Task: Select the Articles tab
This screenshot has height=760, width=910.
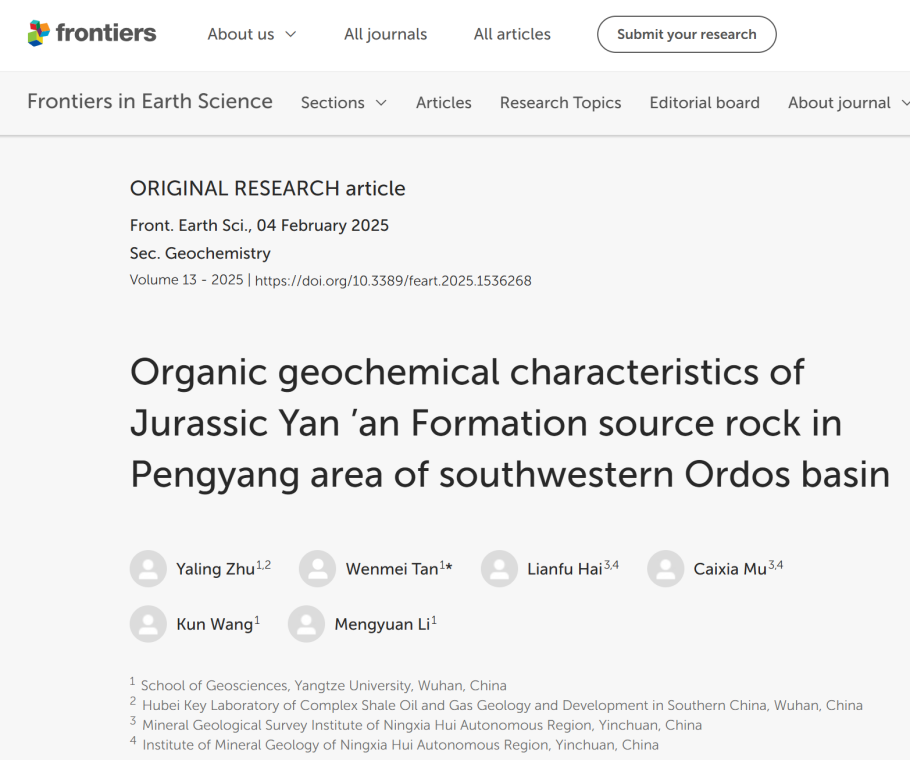Action: 443,103
